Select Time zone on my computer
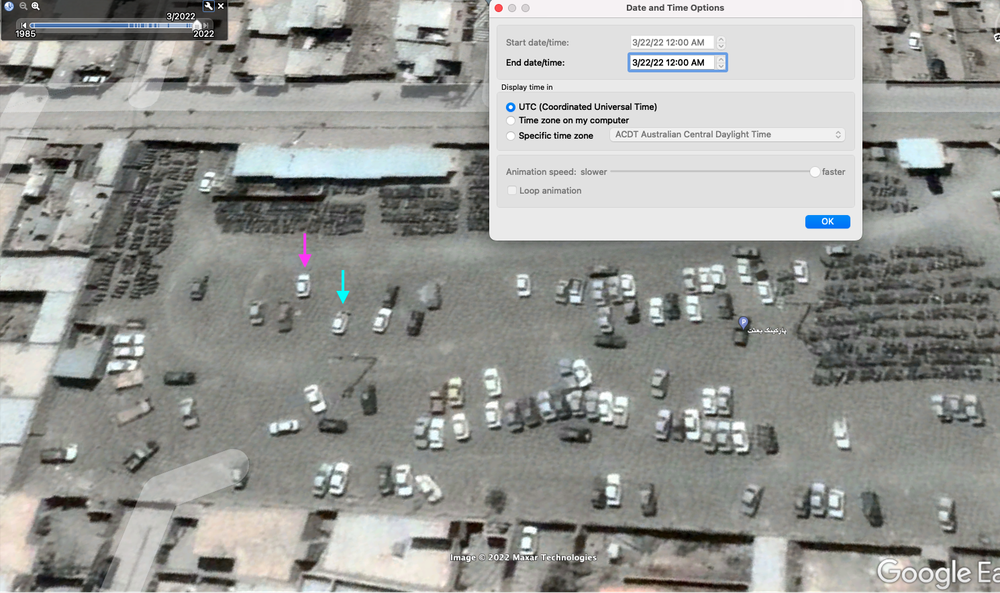 (510, 121)
